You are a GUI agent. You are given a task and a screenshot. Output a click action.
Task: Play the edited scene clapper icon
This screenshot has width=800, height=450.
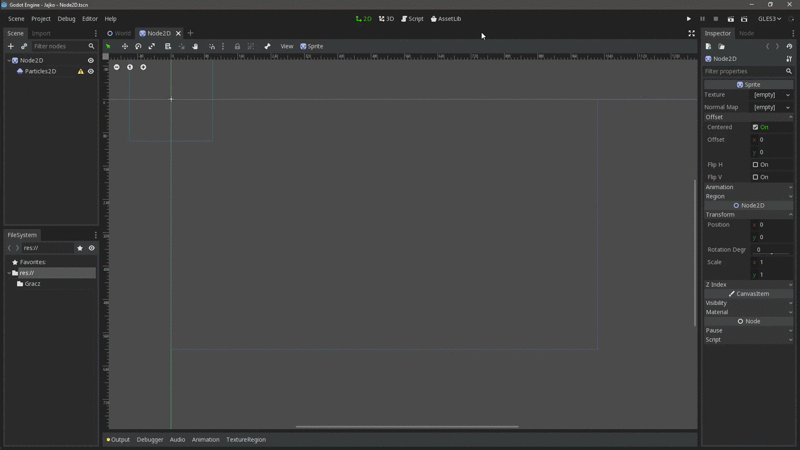731,19
